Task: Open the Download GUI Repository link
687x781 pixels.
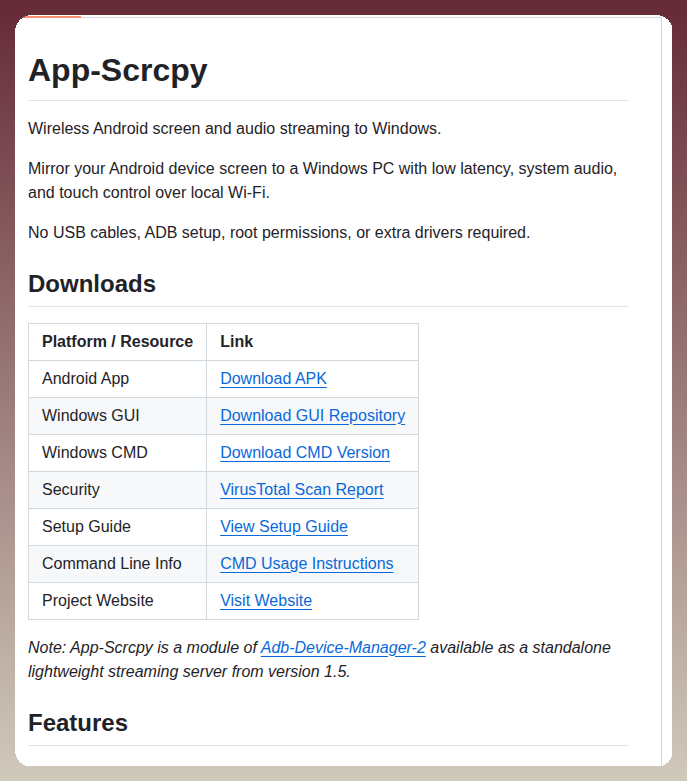Action: 313,415
